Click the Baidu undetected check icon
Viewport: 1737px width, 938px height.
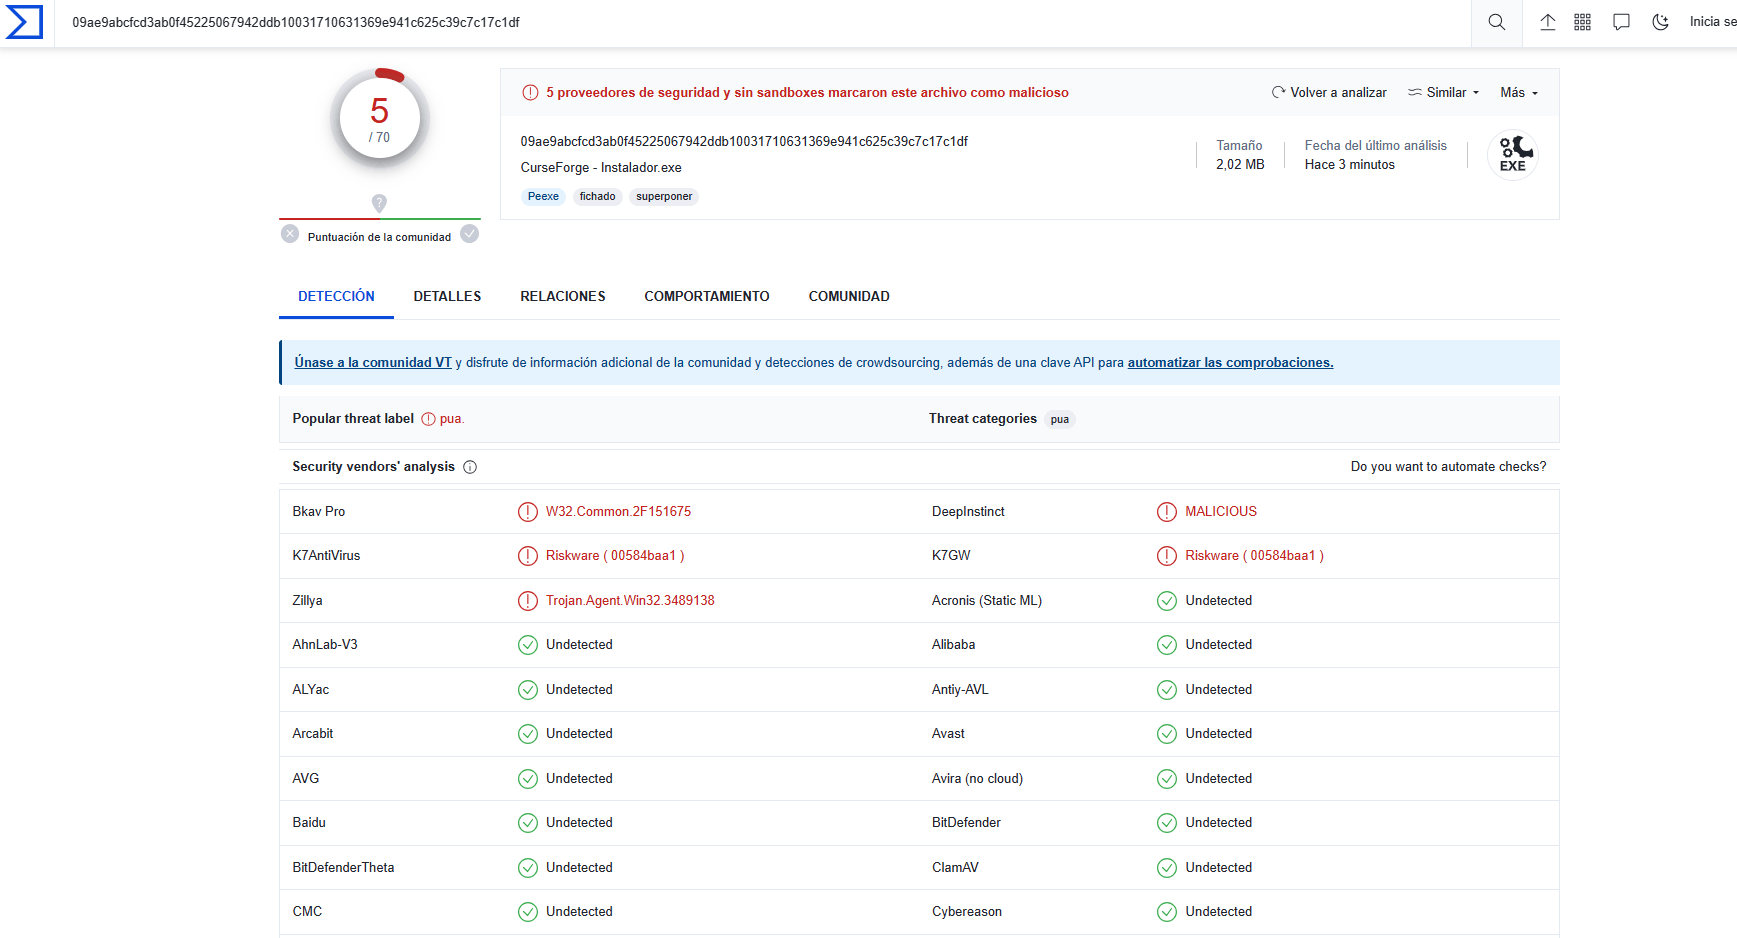528,823
